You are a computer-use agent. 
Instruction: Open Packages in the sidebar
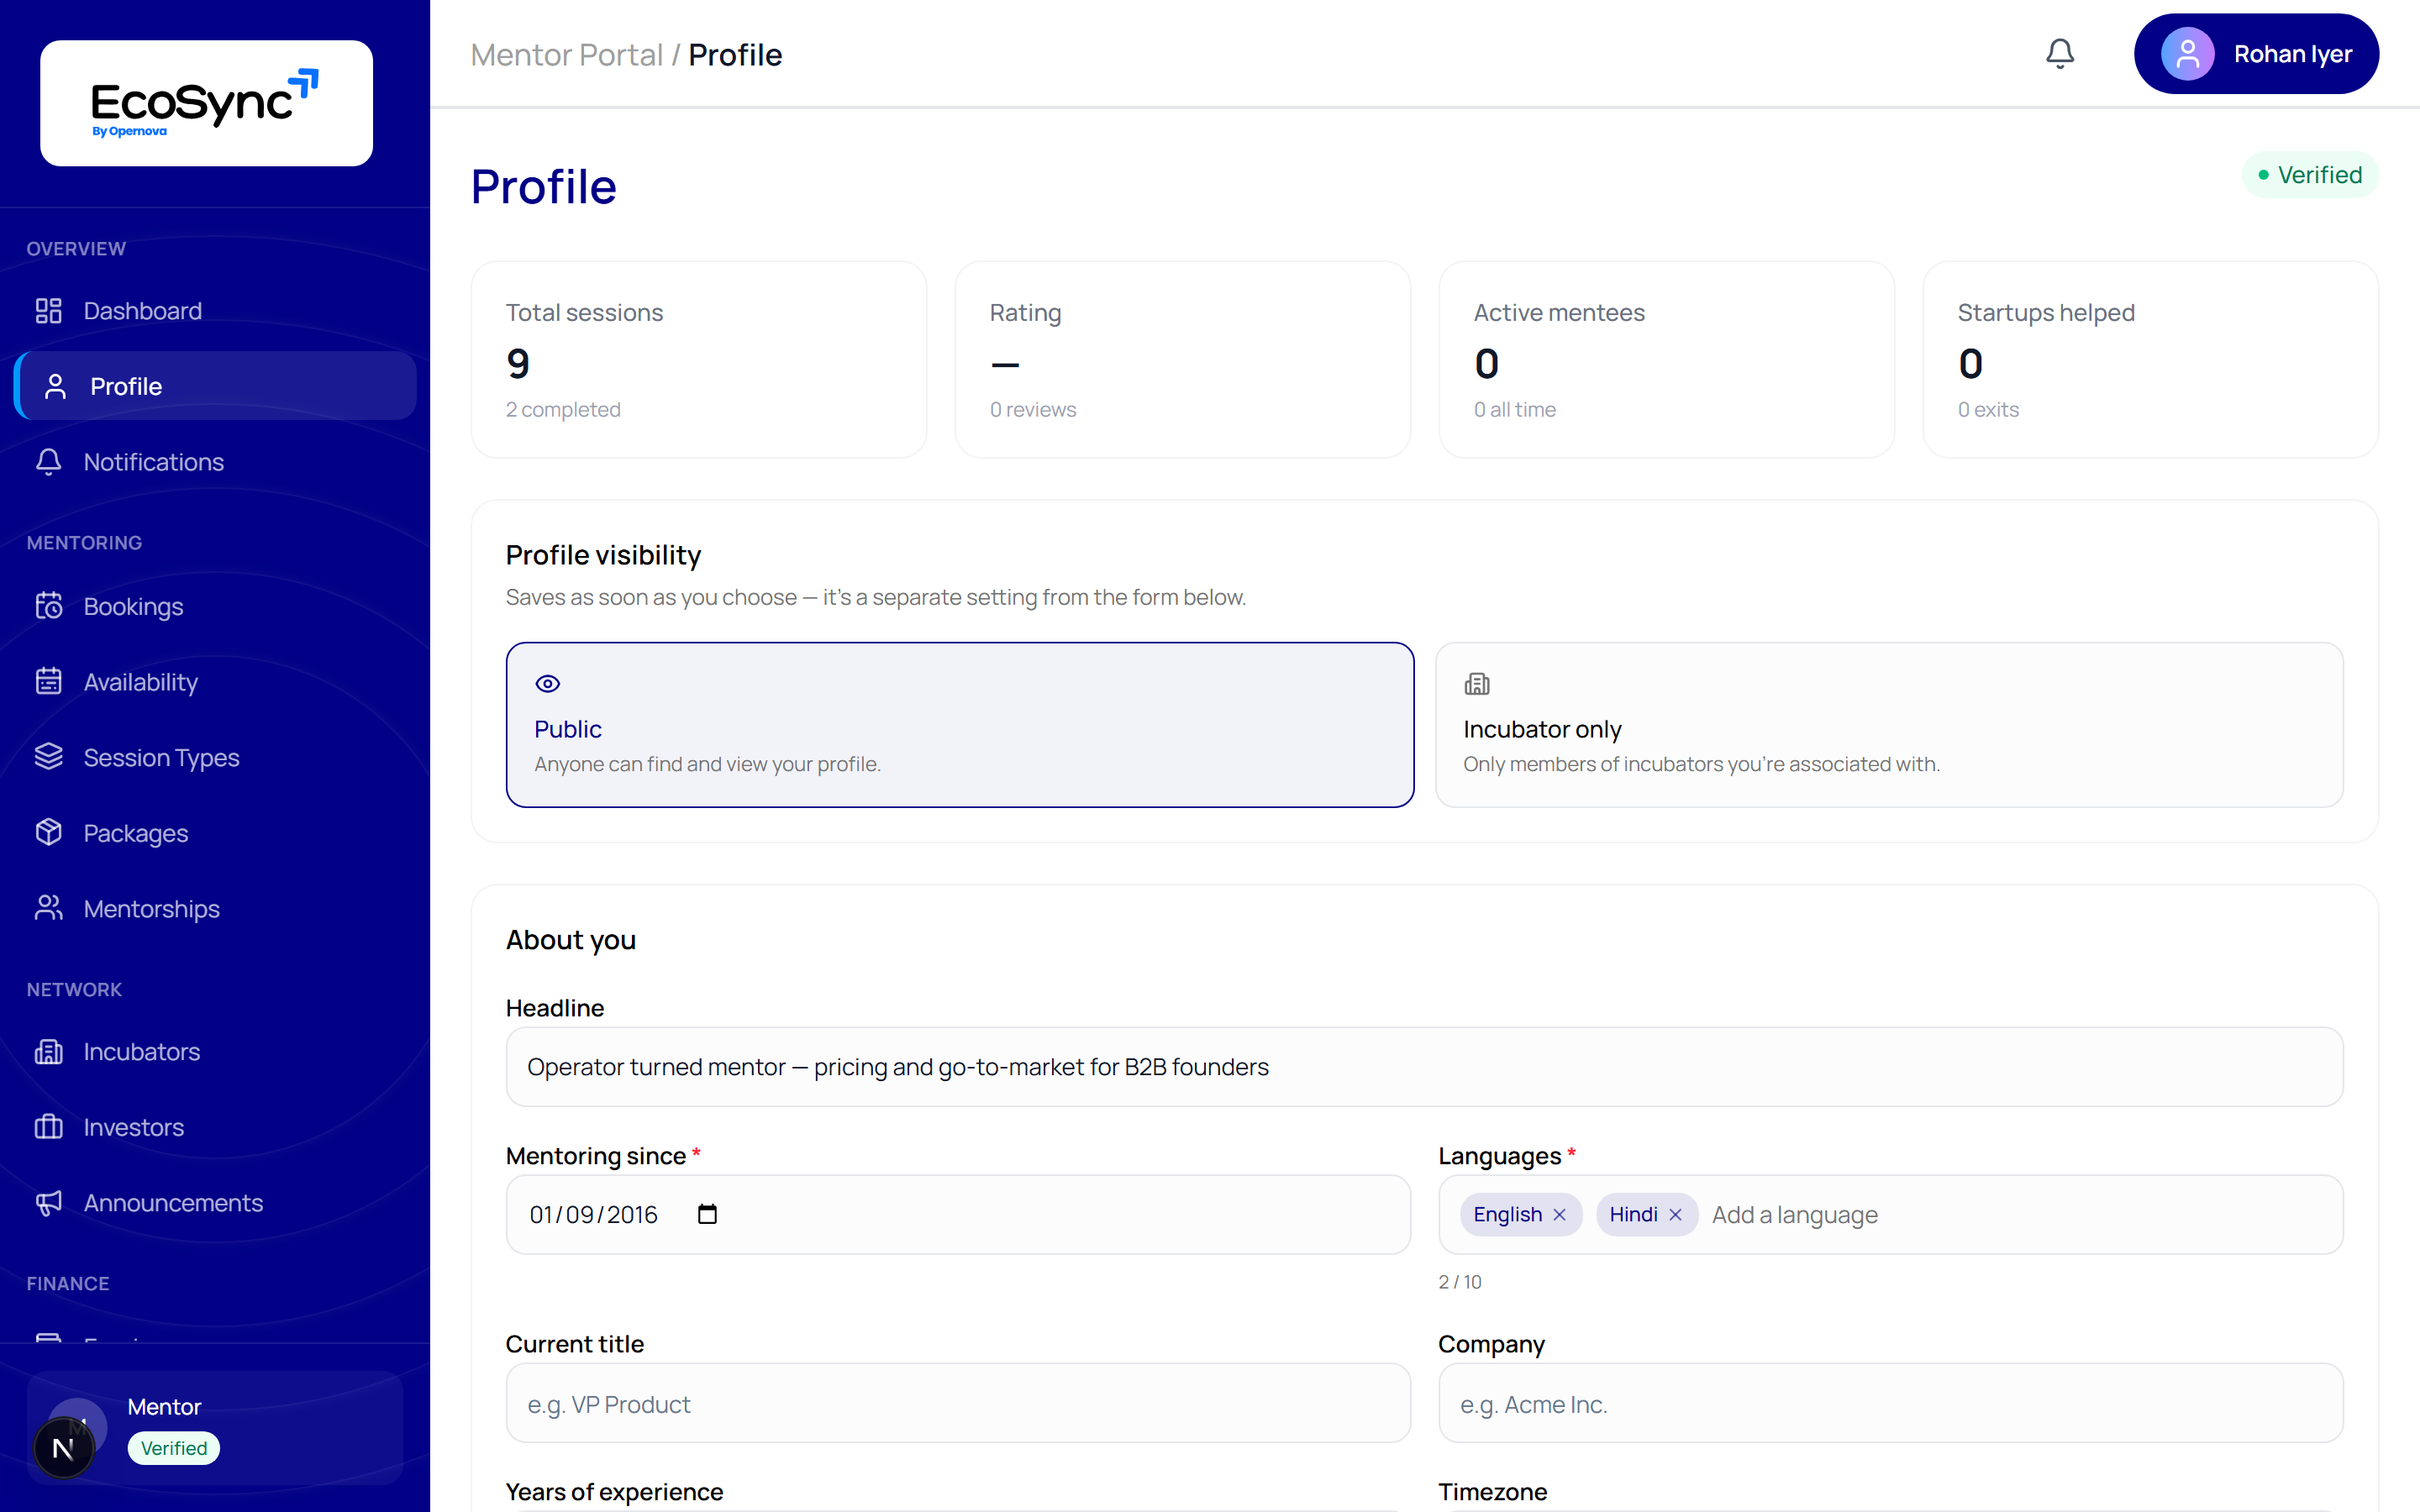pyautogui.click(x=215, y=833)
